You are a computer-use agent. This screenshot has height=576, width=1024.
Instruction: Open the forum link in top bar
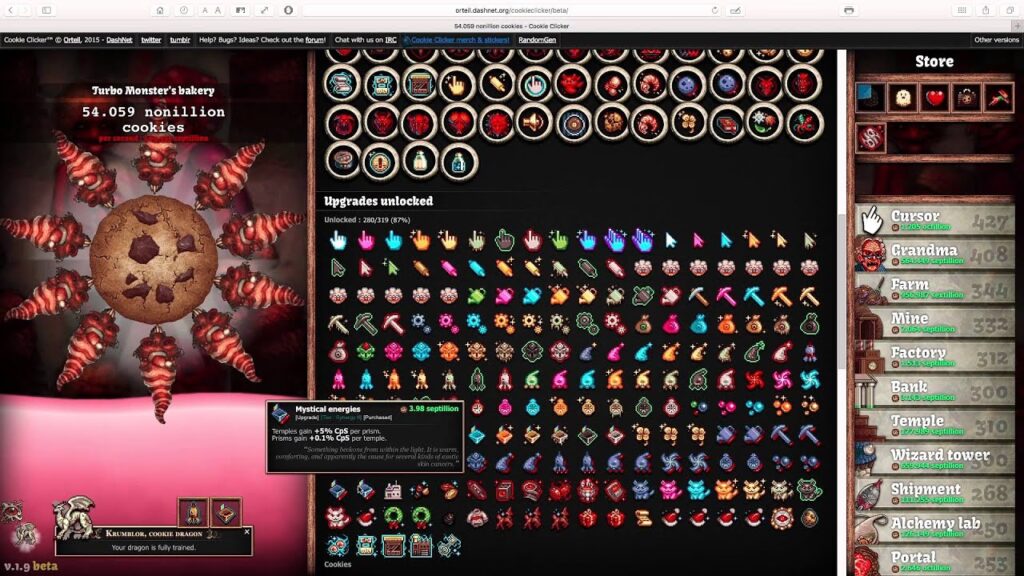(x=315, y=40)
